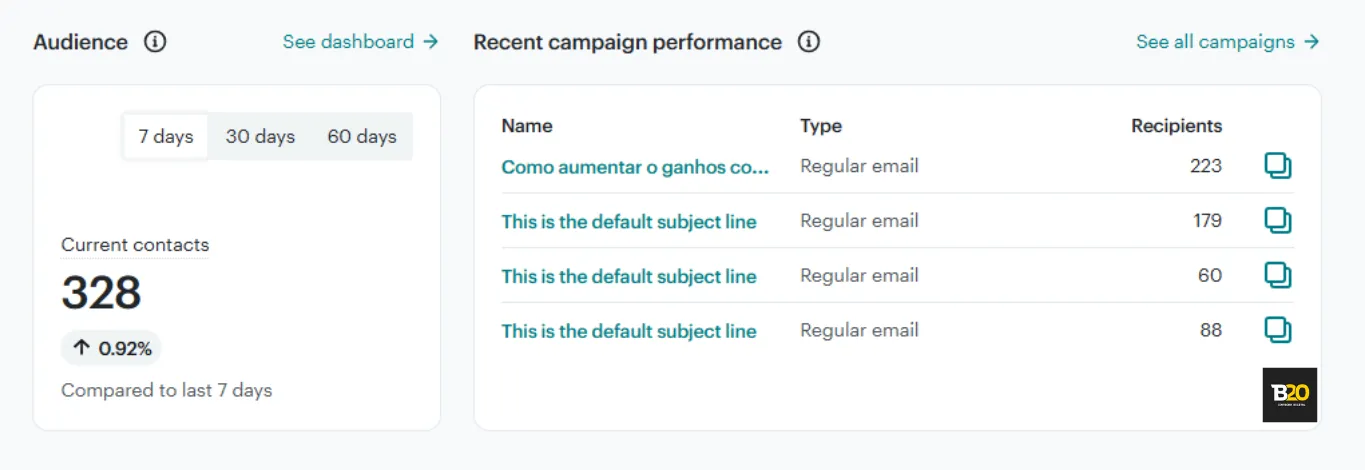Open default subject line campaign with 60 recipients
This screenshot has height=470, width=1365.
click(x=629, y=277)
